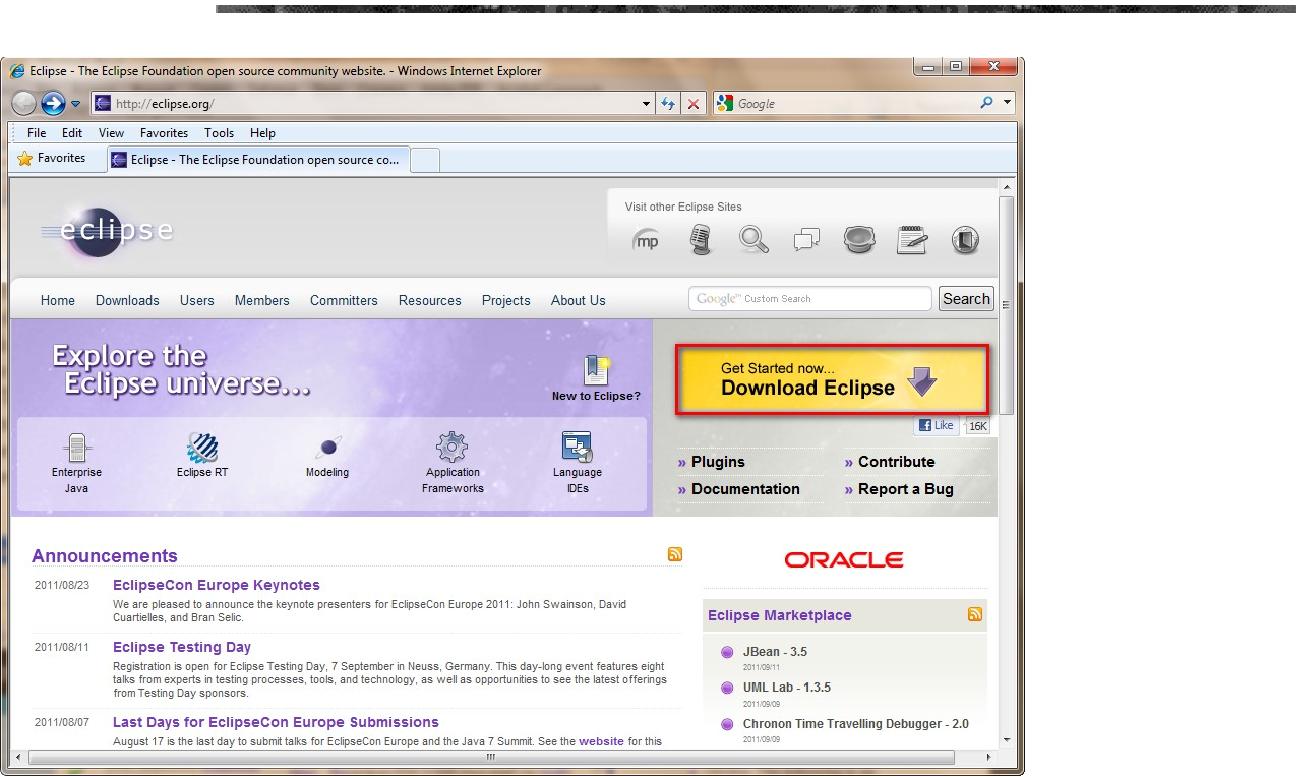Open the Edit menu
The width and height of the screenshot is (1296, 777).
(x=72, y=133)
